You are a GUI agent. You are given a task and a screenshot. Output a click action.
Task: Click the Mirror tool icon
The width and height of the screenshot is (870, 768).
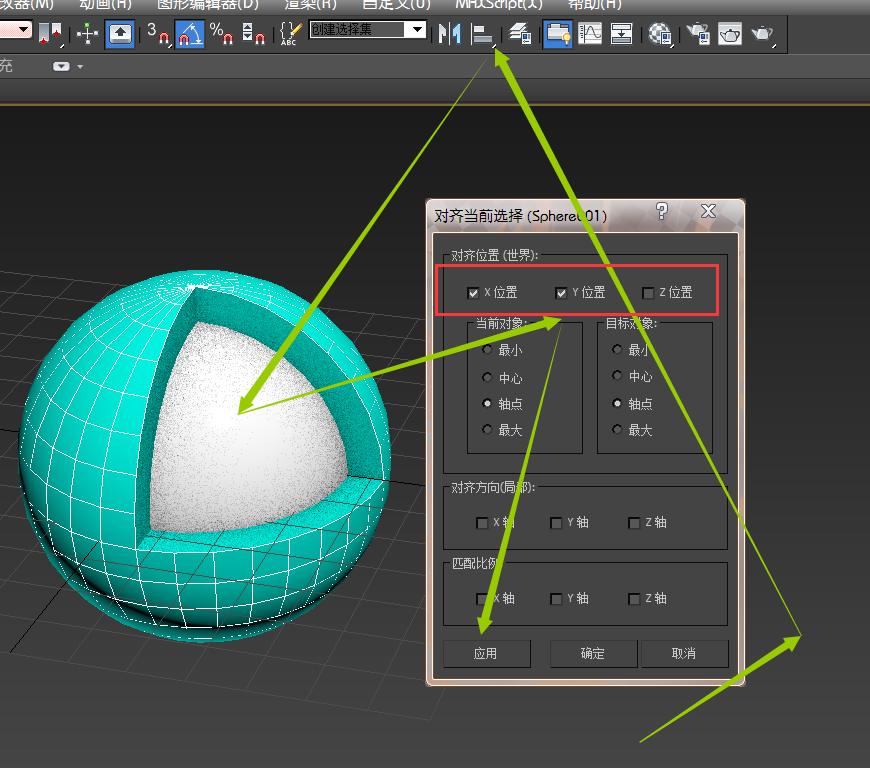(450, 34)
